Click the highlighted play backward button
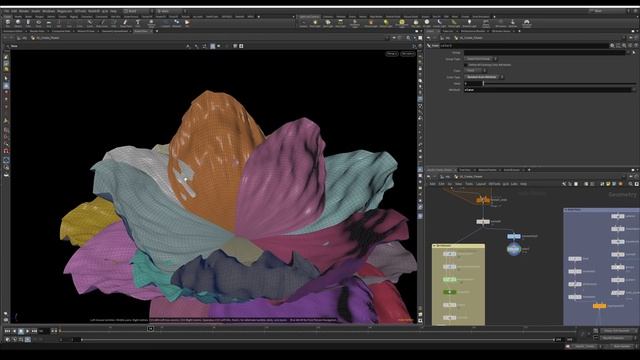640x360 pixels. coord(21,331)
